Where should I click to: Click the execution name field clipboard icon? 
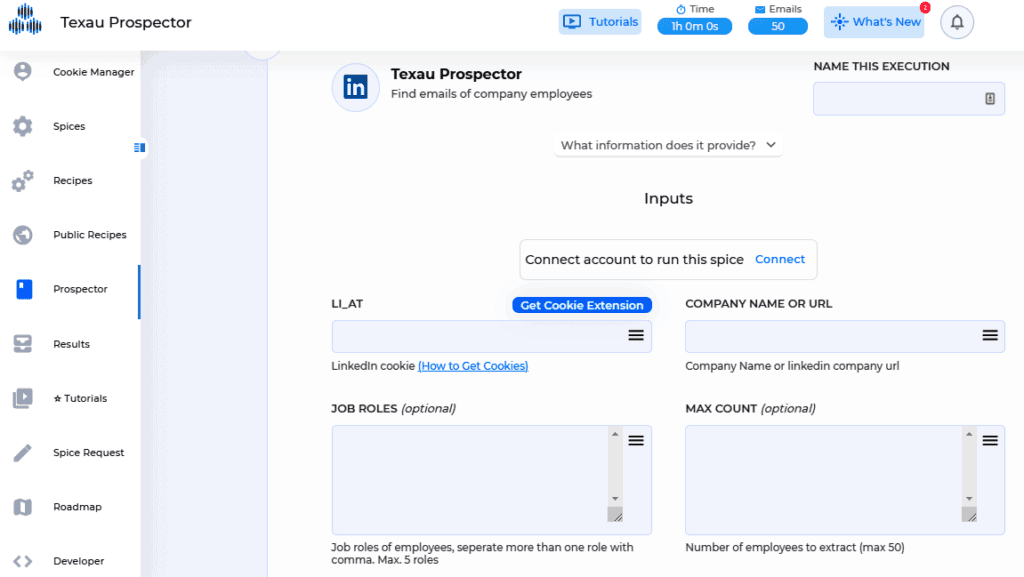pyautogui.click(x=990, y=99)
